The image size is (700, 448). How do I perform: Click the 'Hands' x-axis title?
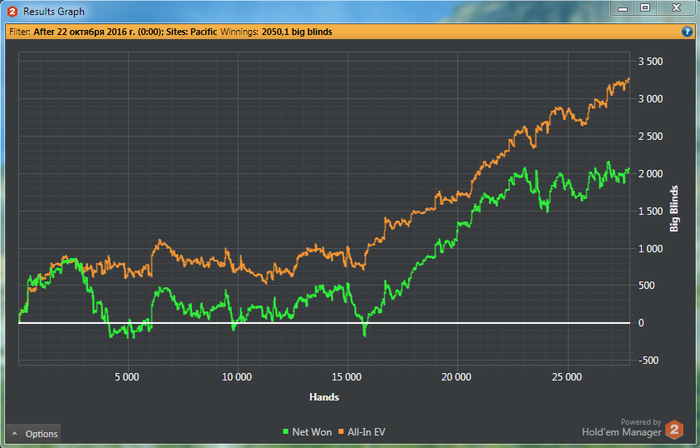pyautogui.click(x=324, y=397)
